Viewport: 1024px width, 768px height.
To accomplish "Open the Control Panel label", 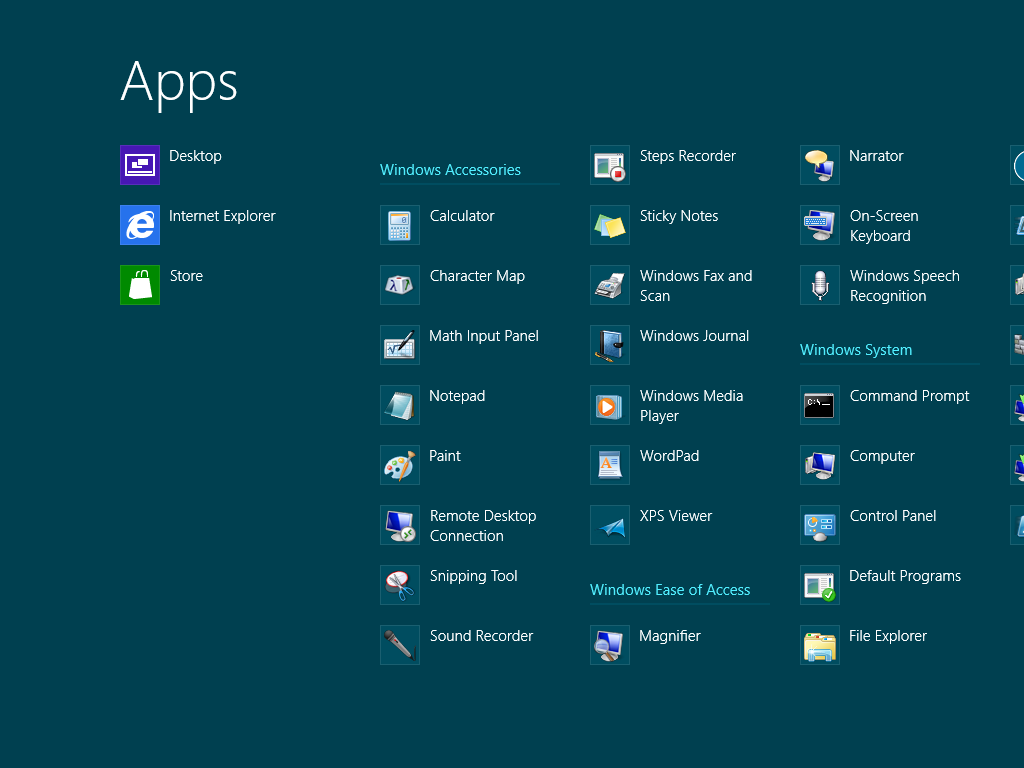I will (893, 516).
